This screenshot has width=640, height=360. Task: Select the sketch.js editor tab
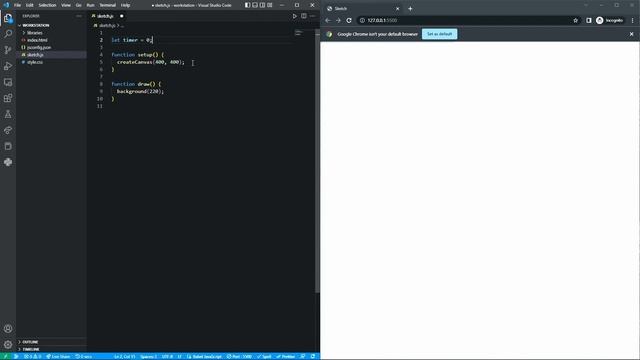click(x=108, y=16)
